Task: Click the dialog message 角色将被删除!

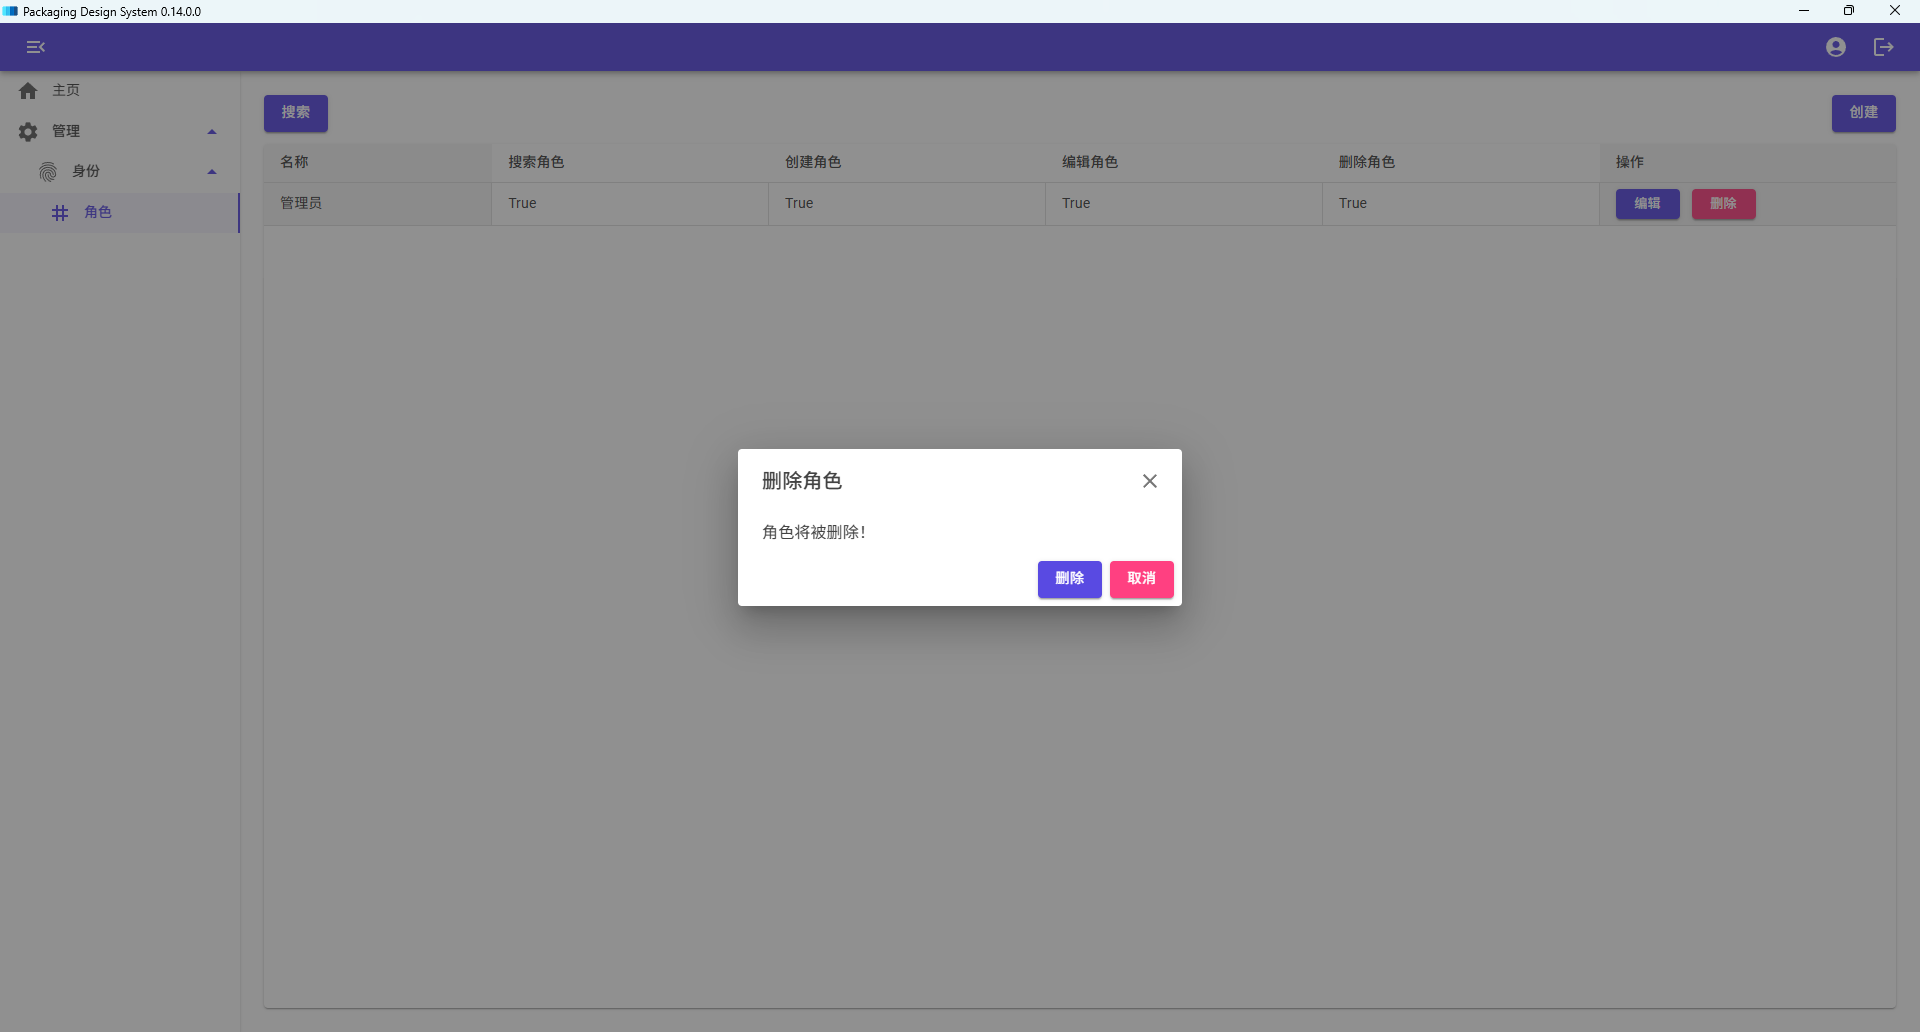Action: tap(814, 532)
